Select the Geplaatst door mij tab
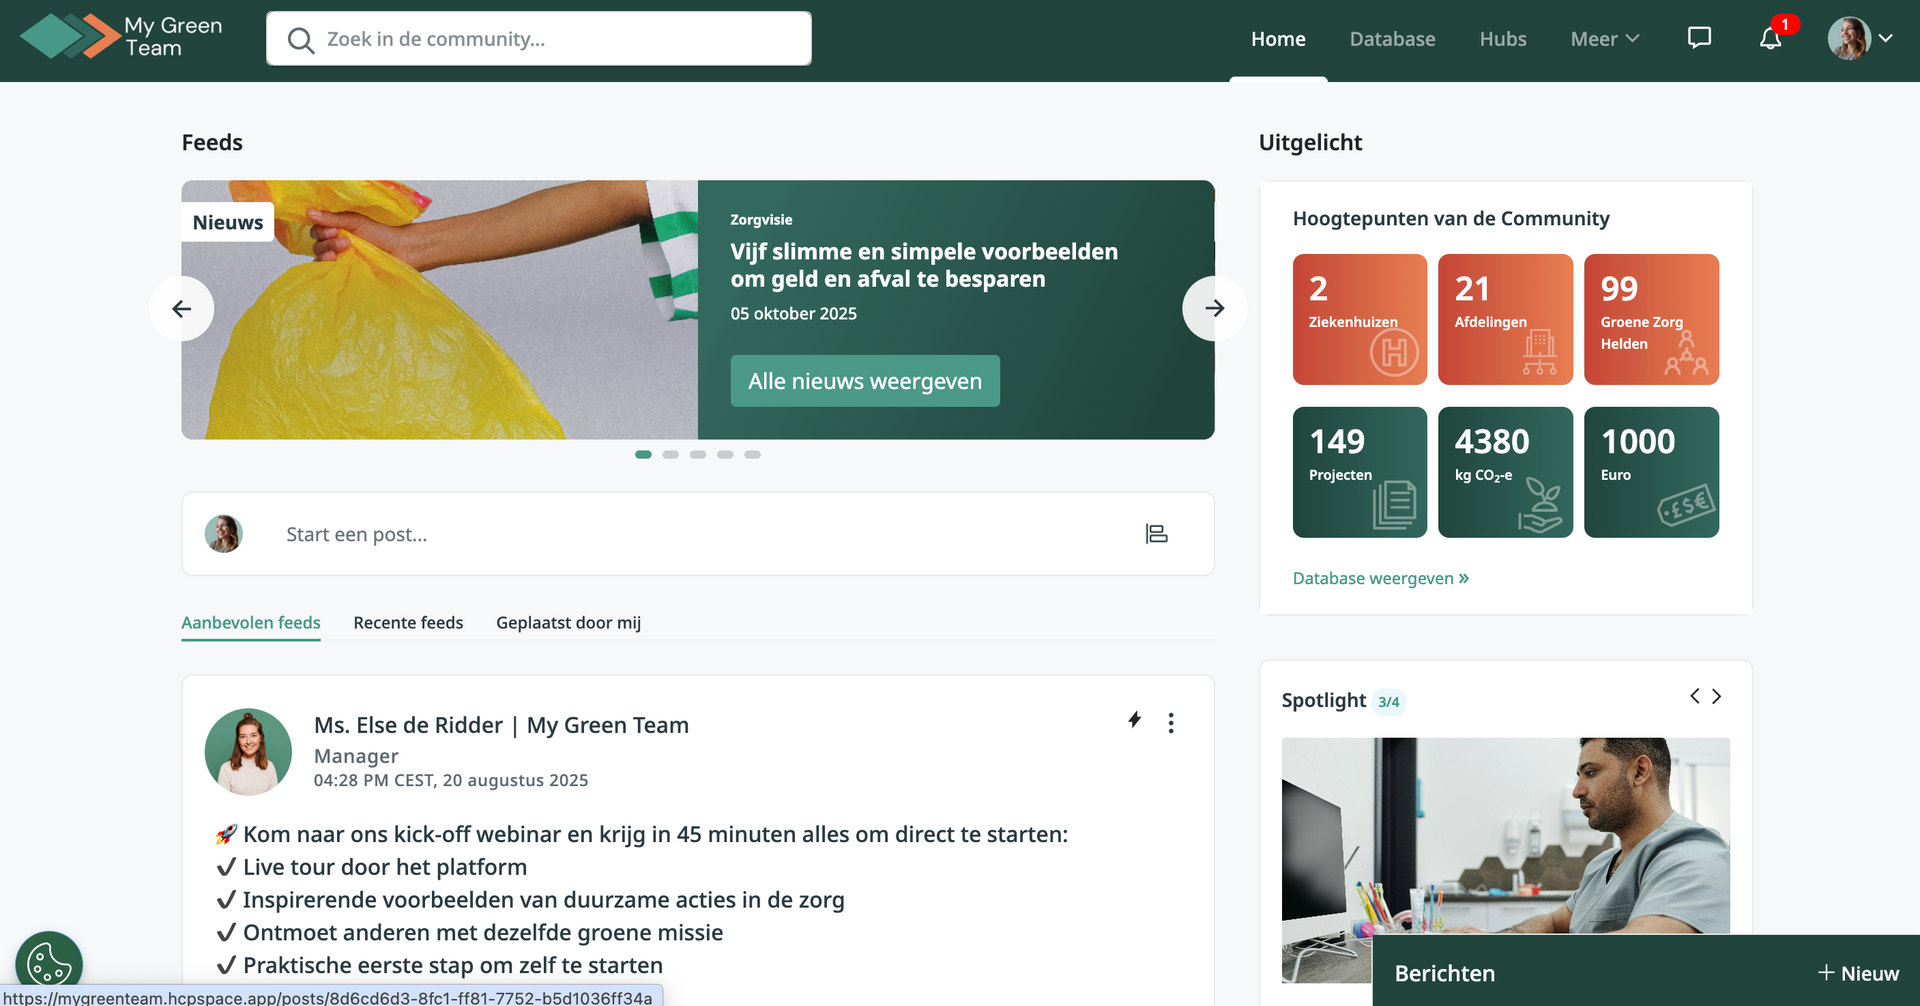This screenshot has height=1006, width=1920. pyautogui.click(x=568, y=623)
